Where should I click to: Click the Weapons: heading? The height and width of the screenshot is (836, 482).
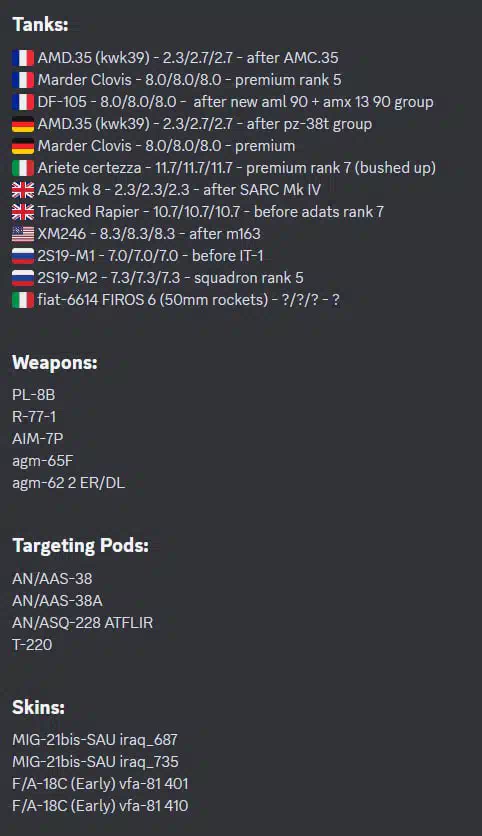55,363
